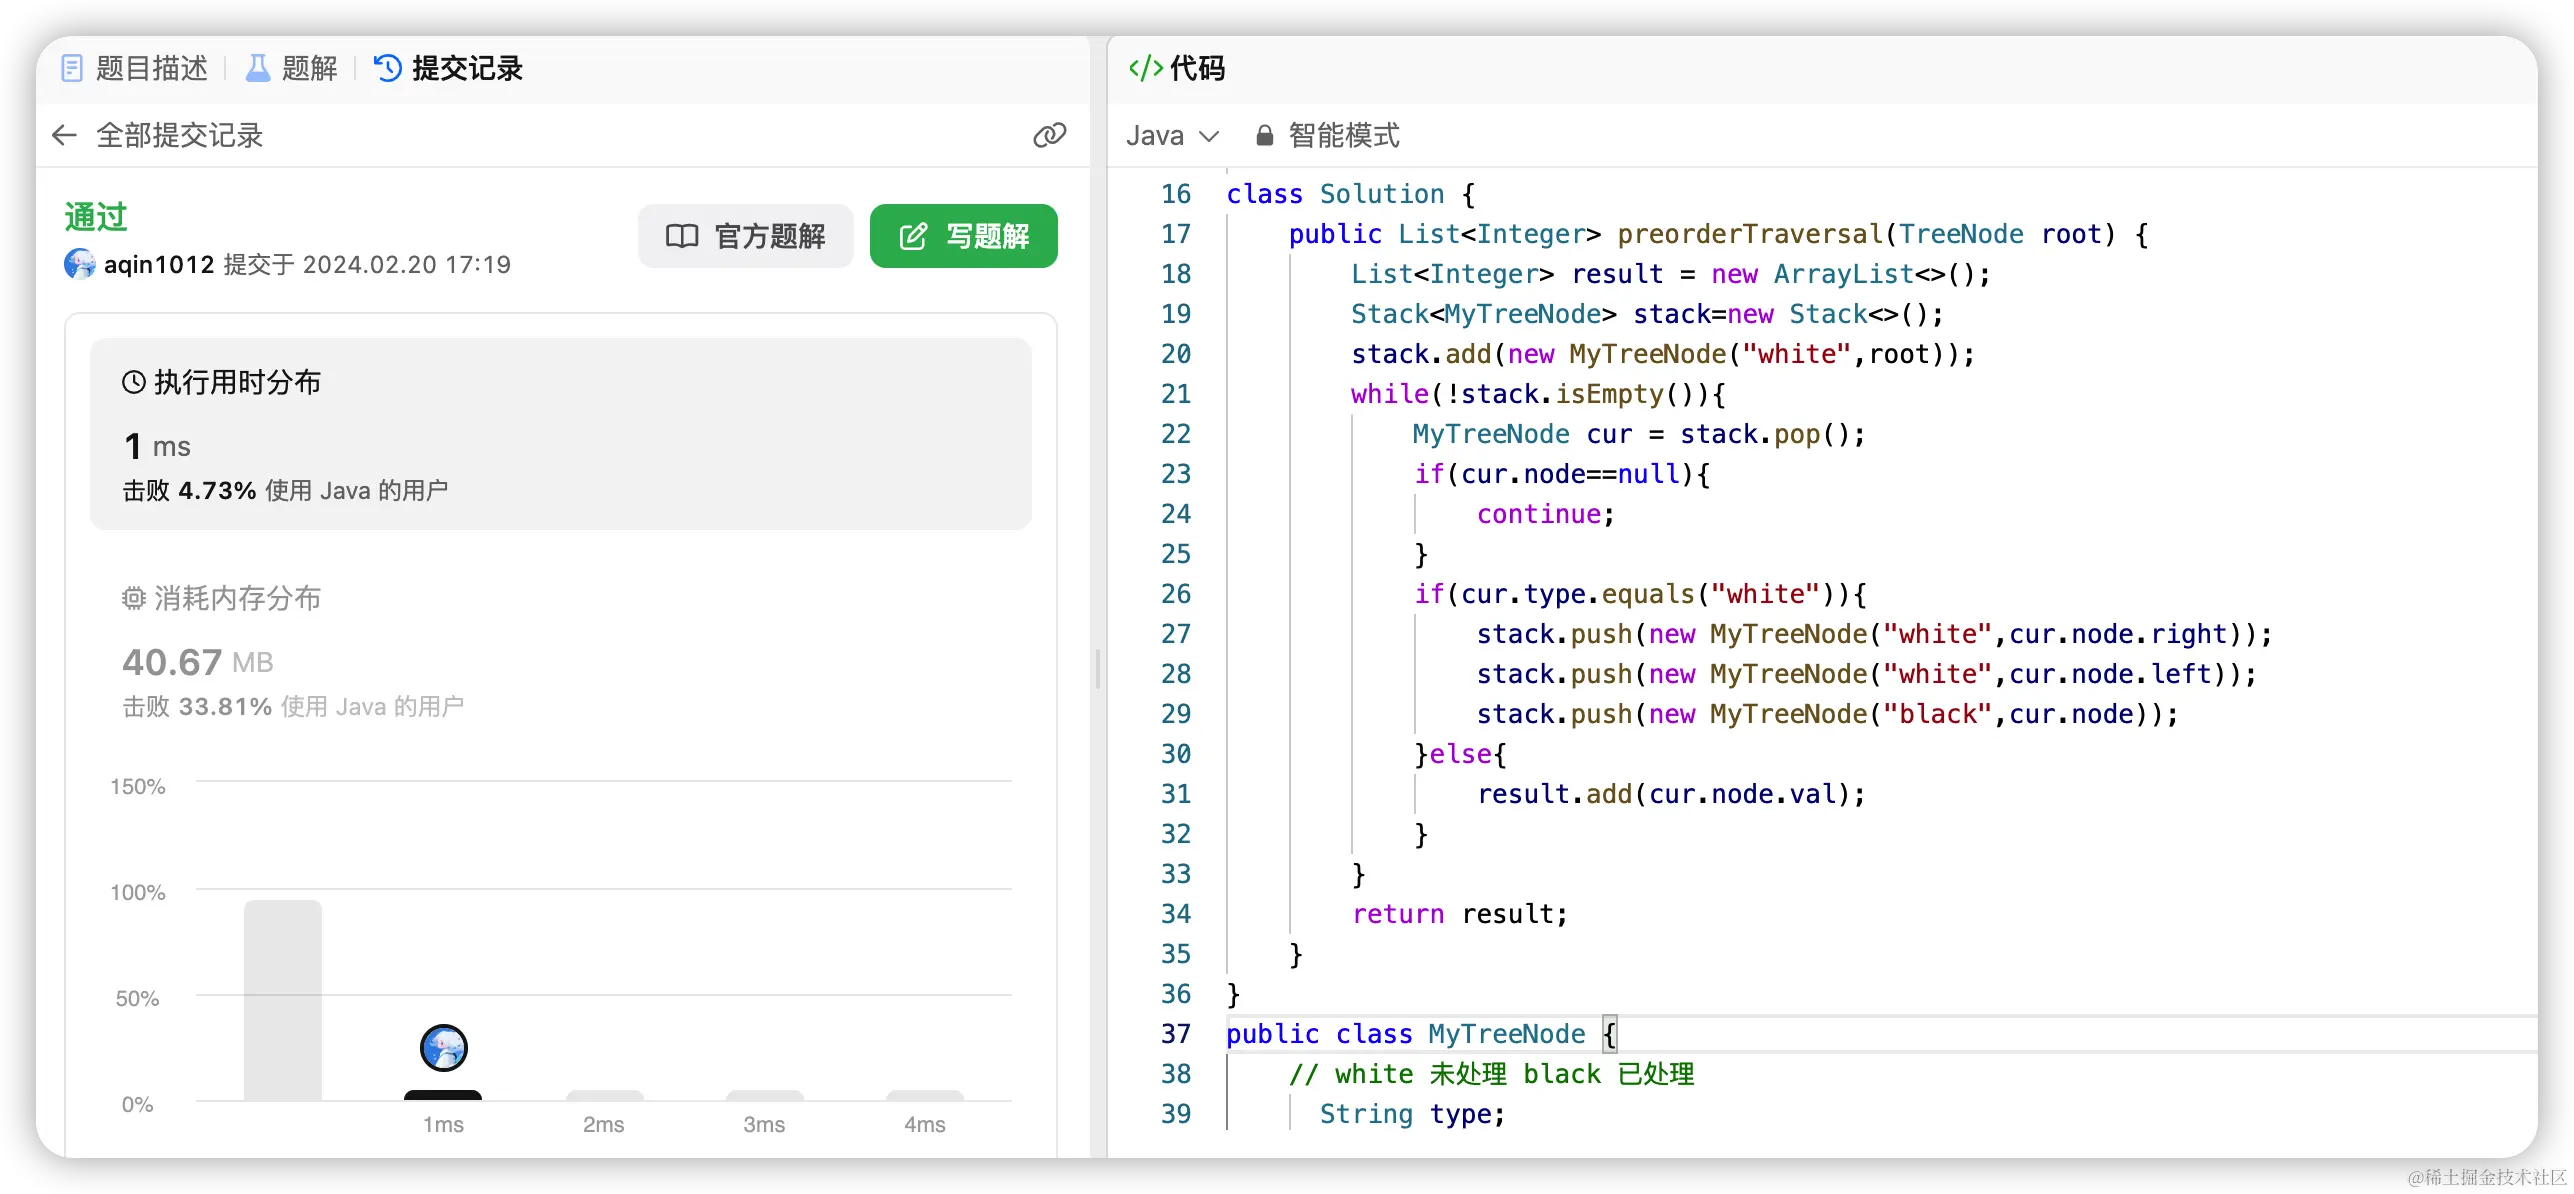Viewport: 2574px width, 1194px height.
Task: Select the 执行用时分布 runtime card
Action: [560, 434]
